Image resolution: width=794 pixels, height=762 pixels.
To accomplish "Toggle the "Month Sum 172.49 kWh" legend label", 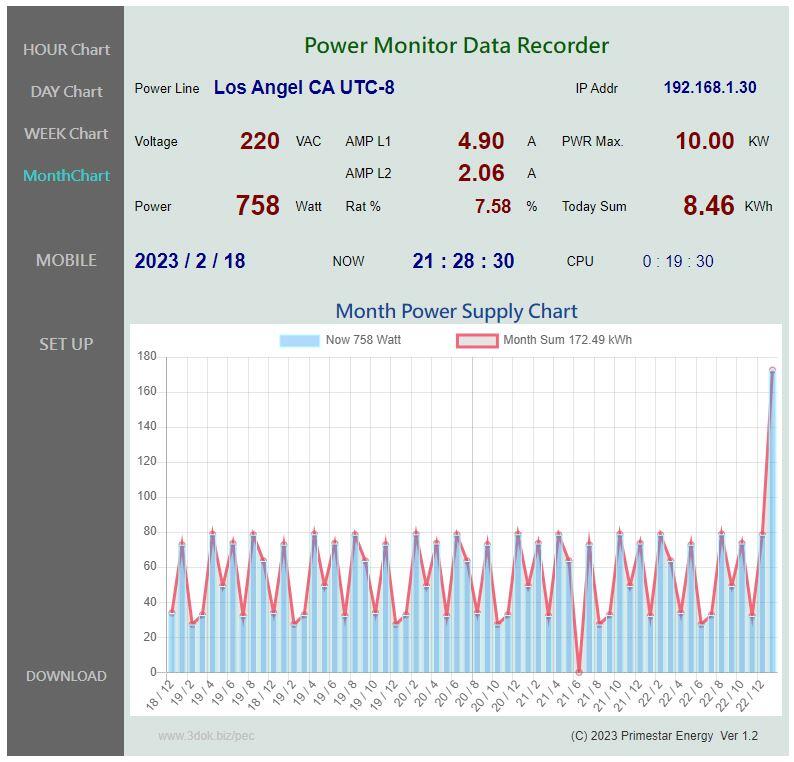I will pos(567,340).
